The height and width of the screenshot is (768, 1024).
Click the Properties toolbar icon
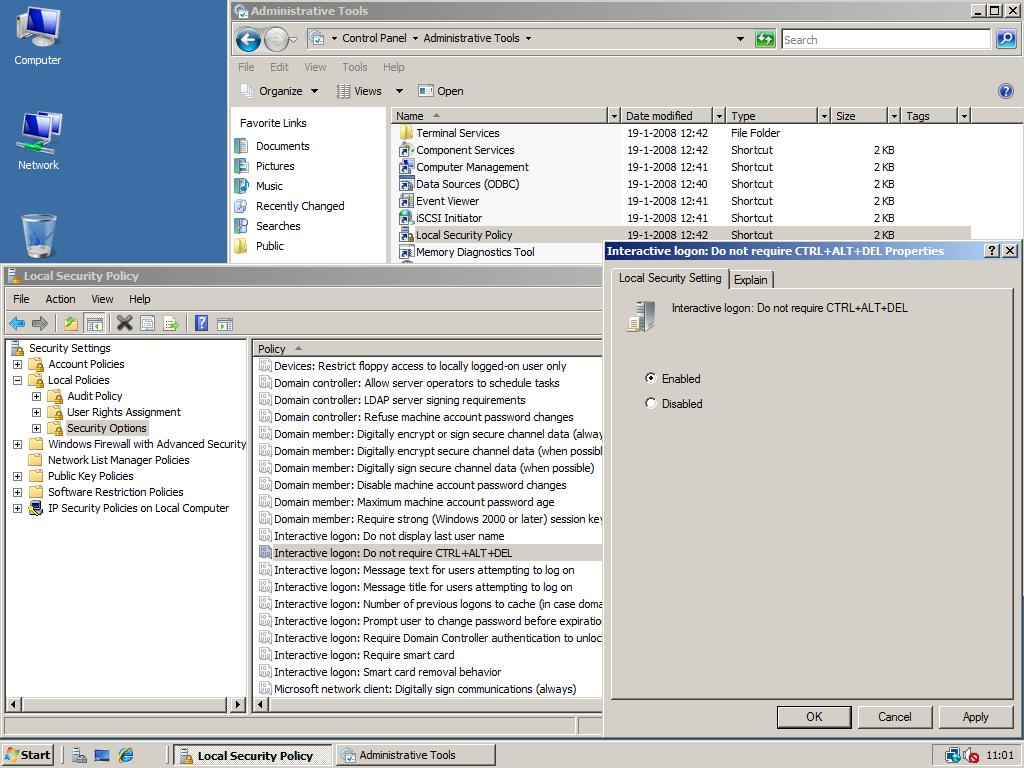(x=148, y=323)
